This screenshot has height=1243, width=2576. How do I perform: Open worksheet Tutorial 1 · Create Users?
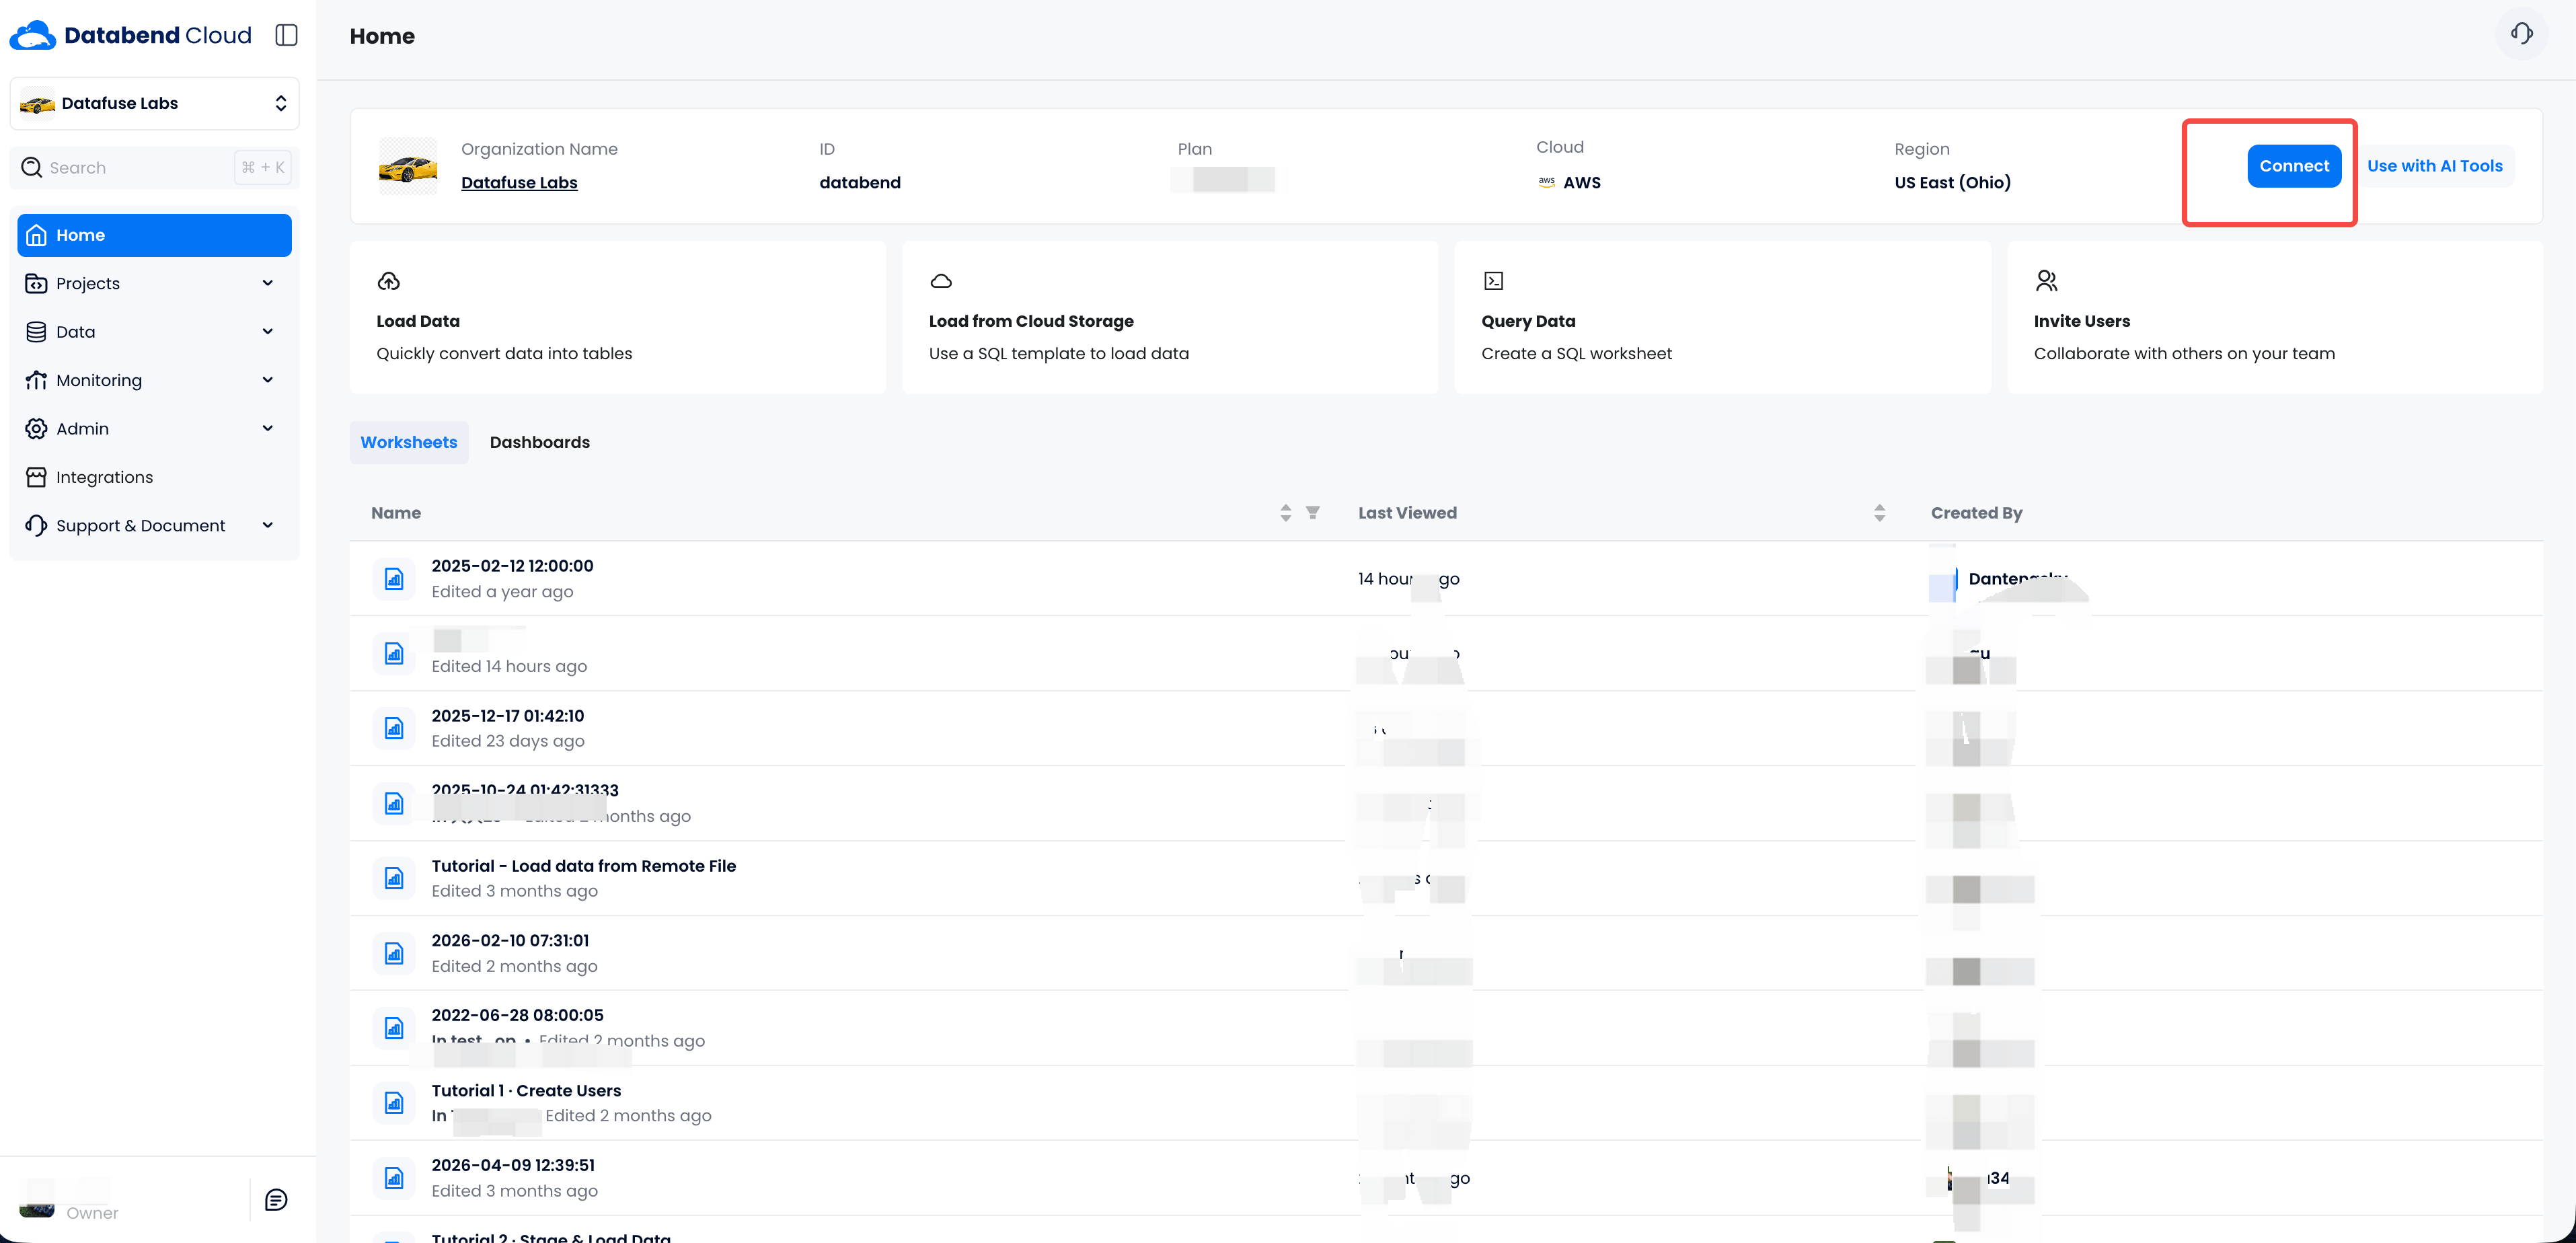tap(526, 1090)
